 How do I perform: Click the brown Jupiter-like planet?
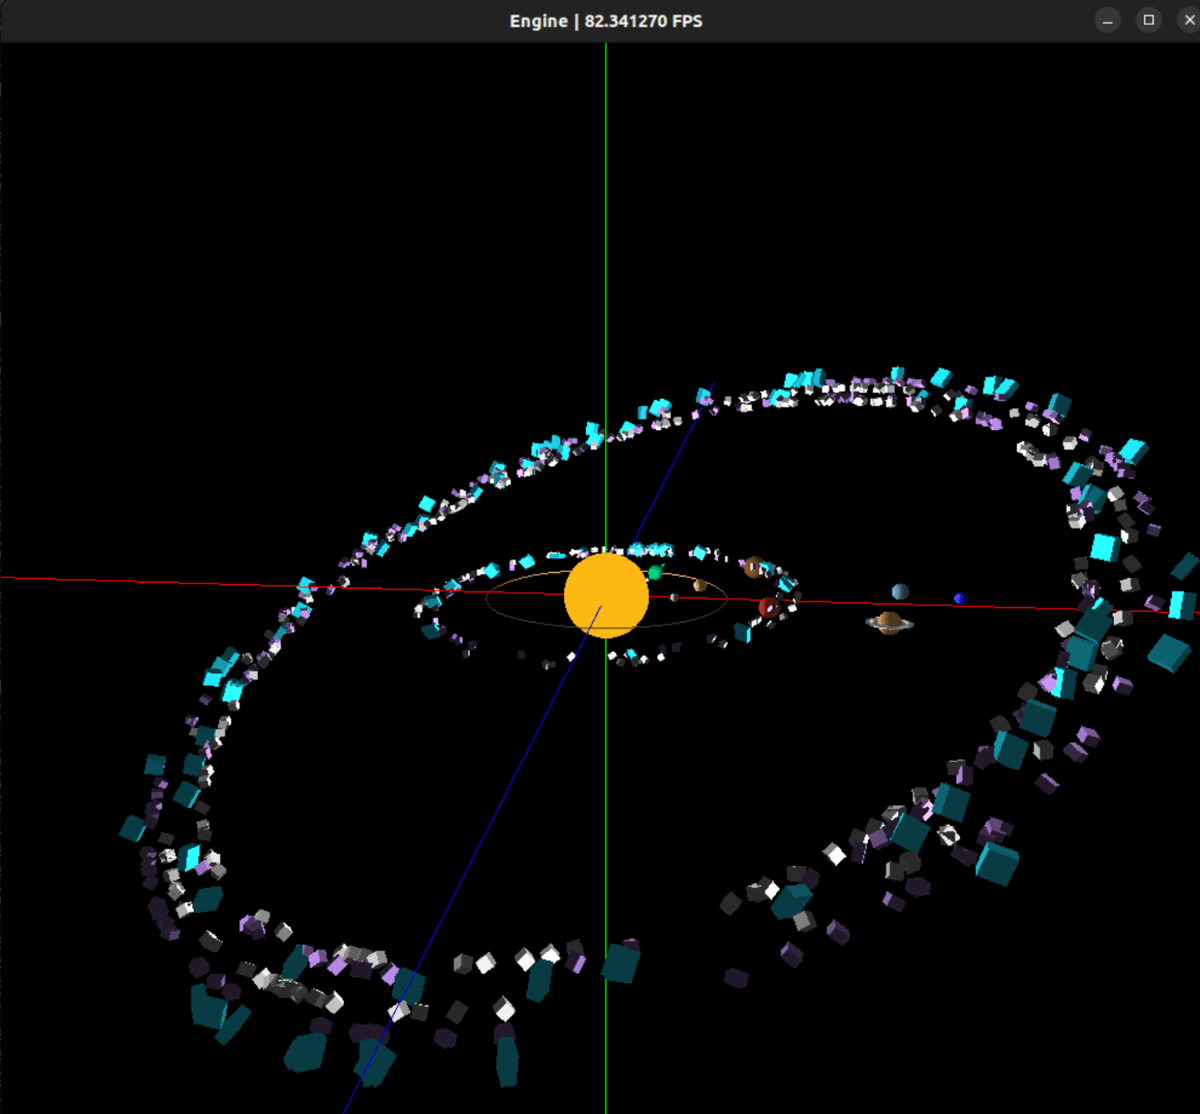point(754,568)
